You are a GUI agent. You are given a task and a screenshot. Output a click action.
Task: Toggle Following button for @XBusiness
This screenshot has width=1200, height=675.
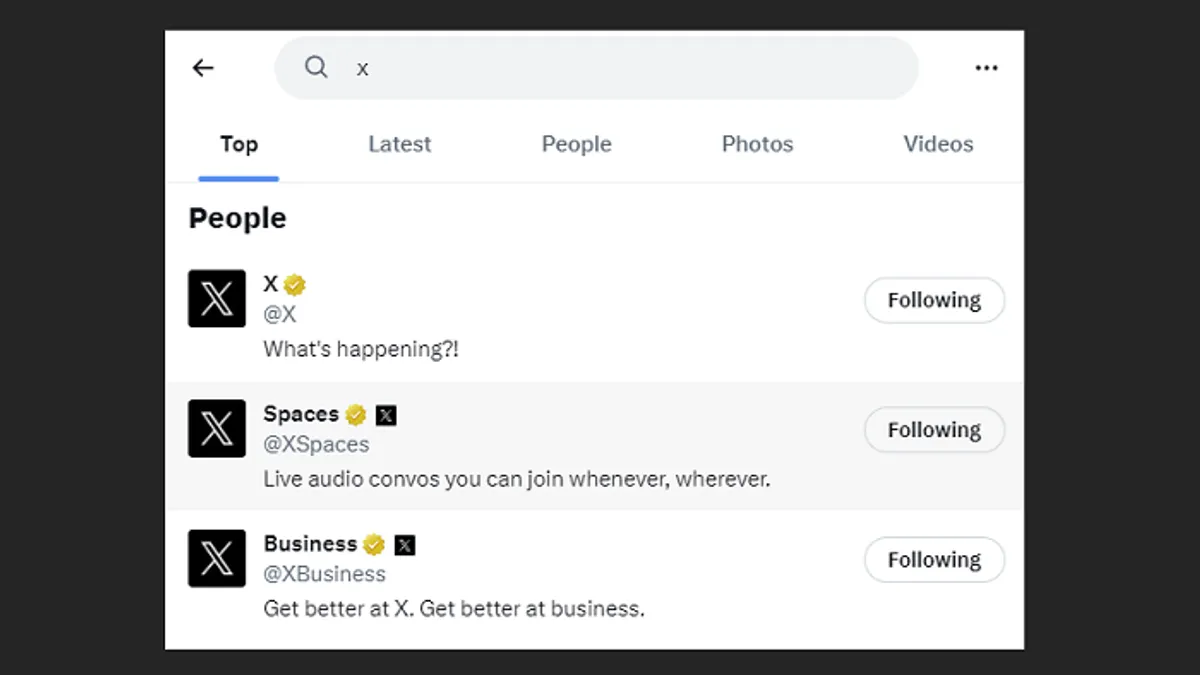click(x=934, y=560)
